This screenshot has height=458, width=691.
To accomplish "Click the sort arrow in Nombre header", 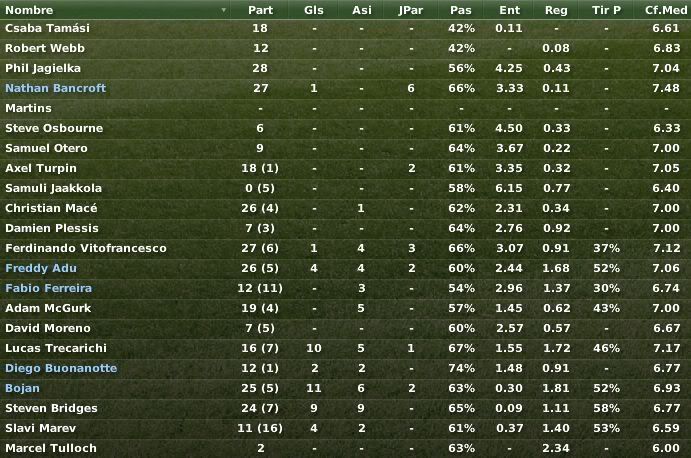I will [223, 10].
